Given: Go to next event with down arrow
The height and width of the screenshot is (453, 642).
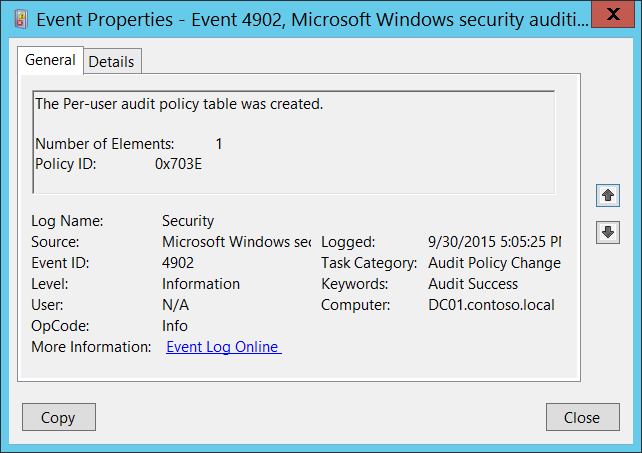Looking at the screenshot, I should point(607,232).
